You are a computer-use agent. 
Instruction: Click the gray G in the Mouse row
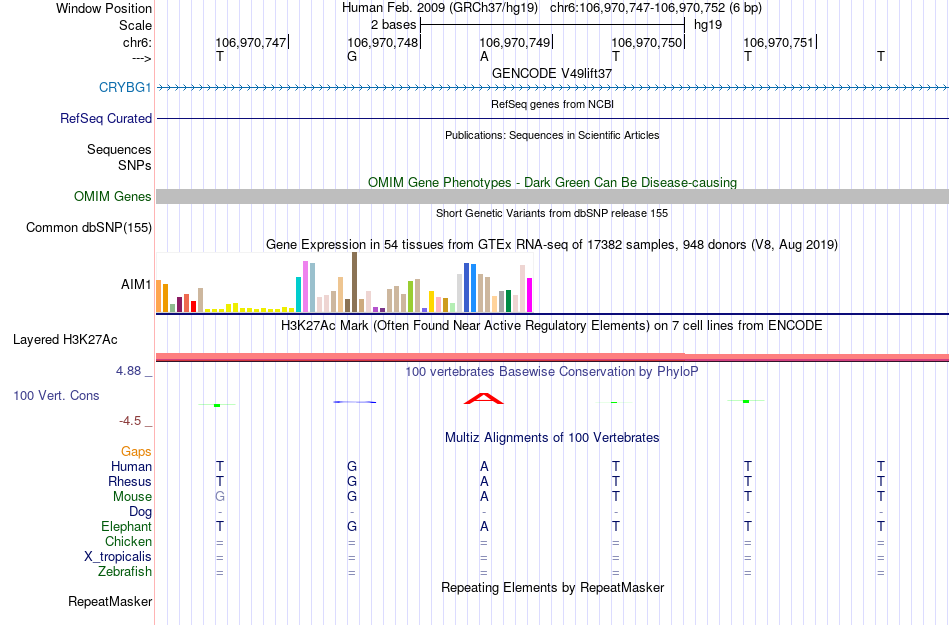pyautogui.click(x=219, y=497)
